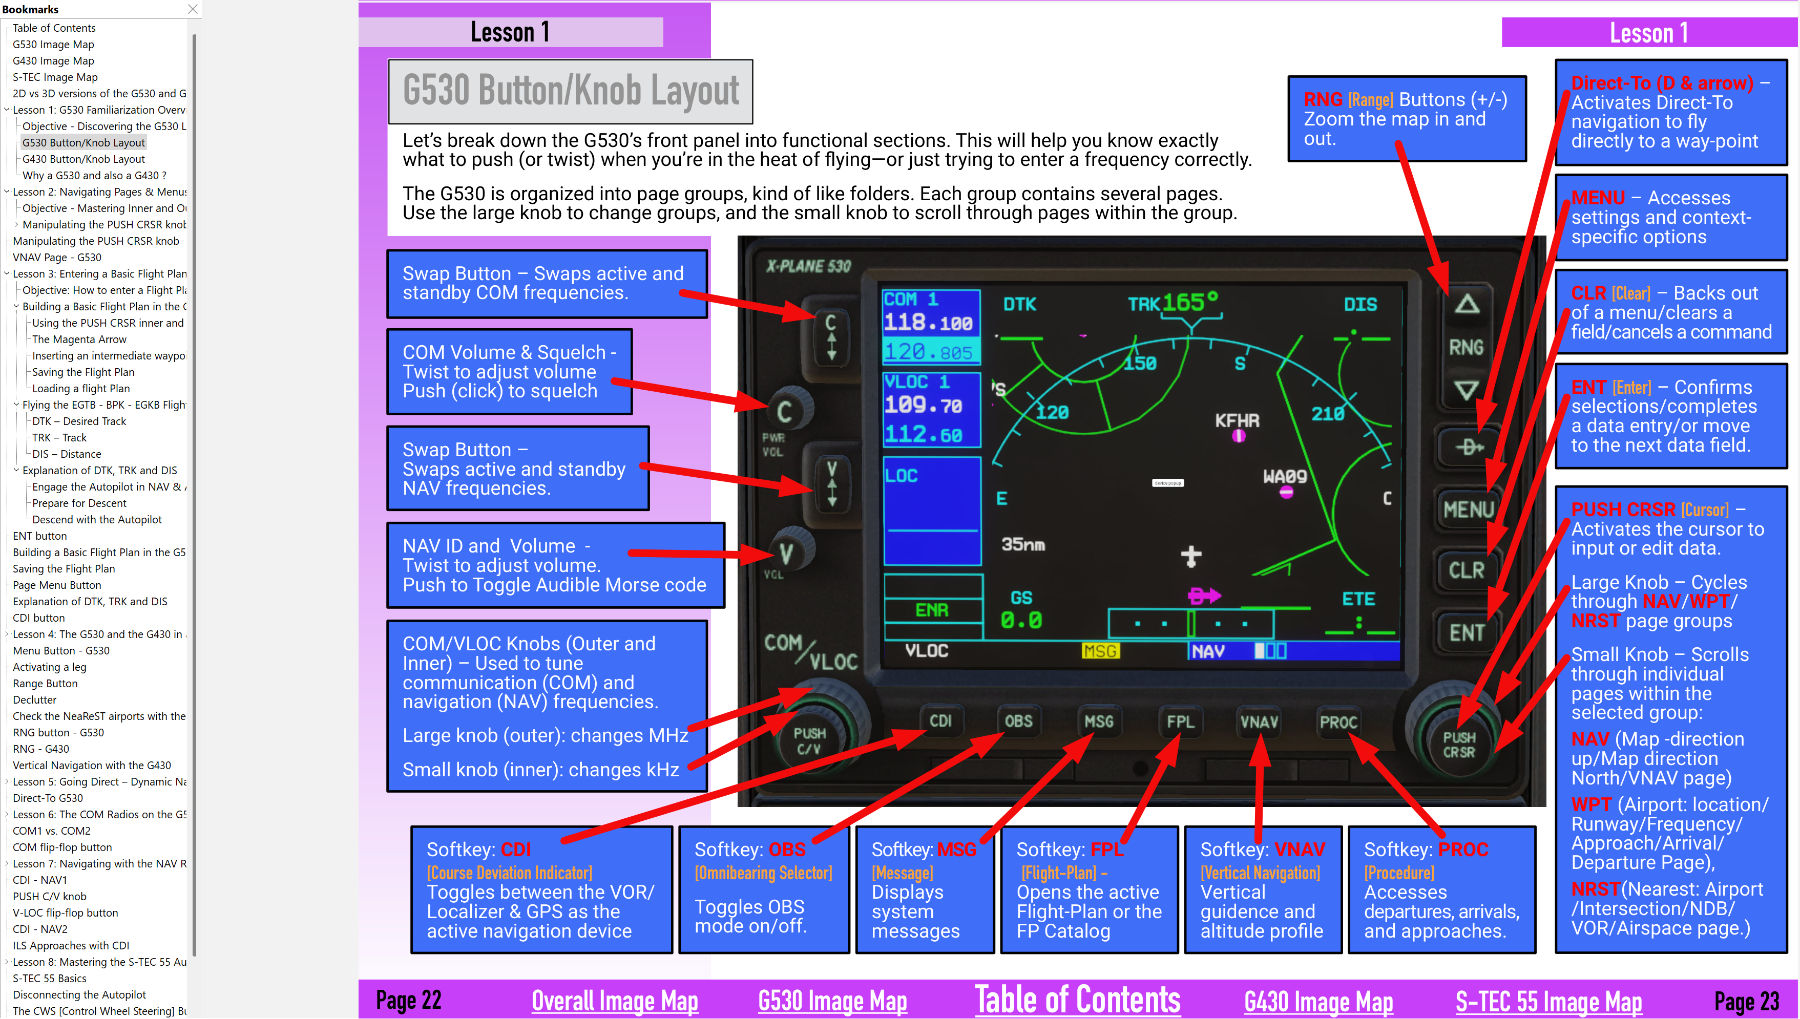Close the Bookmarks panel
This screenshot has width=1800, height=1019.
193,9
